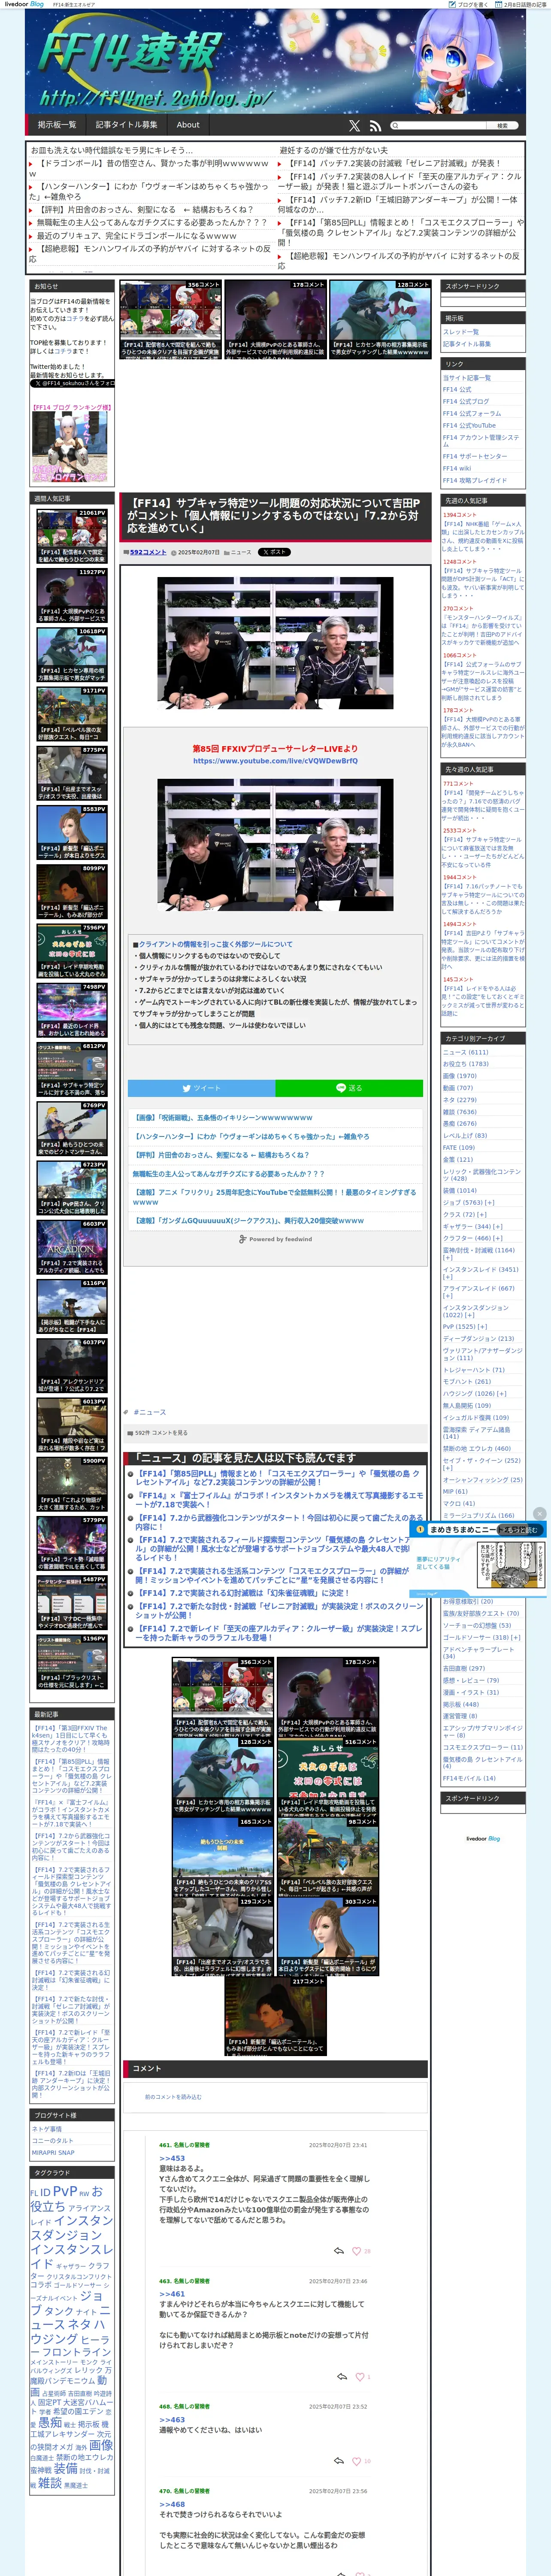Close the floating ad with X button
551x2576 pixels.
click(x=539, y=1513)
